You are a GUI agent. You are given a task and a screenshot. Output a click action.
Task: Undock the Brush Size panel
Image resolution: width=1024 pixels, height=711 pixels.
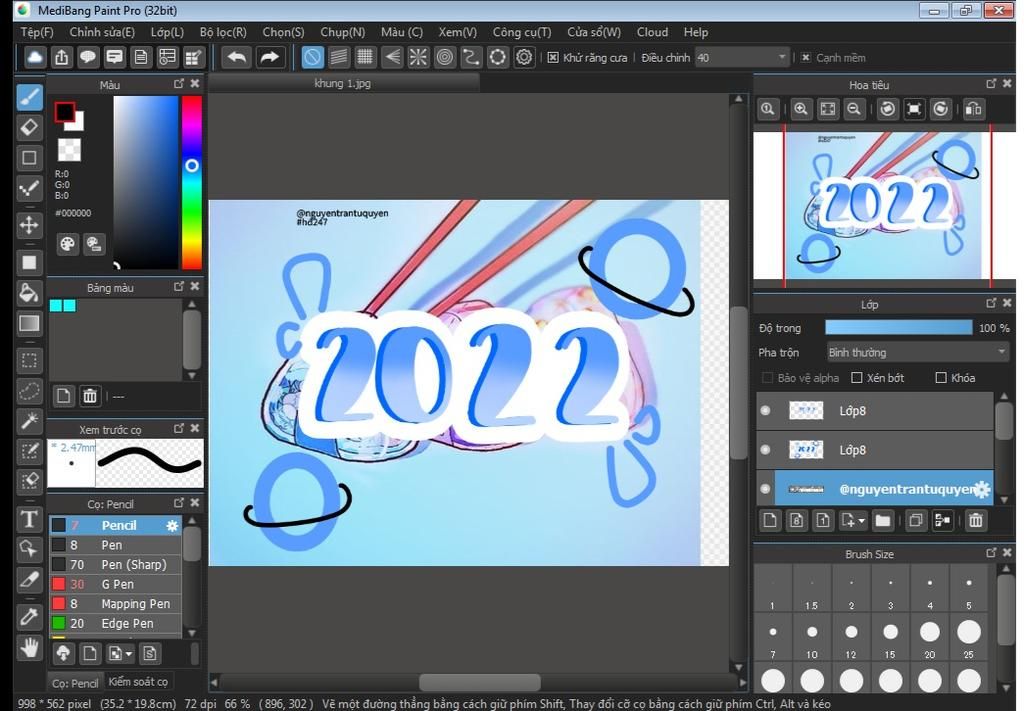991,552
